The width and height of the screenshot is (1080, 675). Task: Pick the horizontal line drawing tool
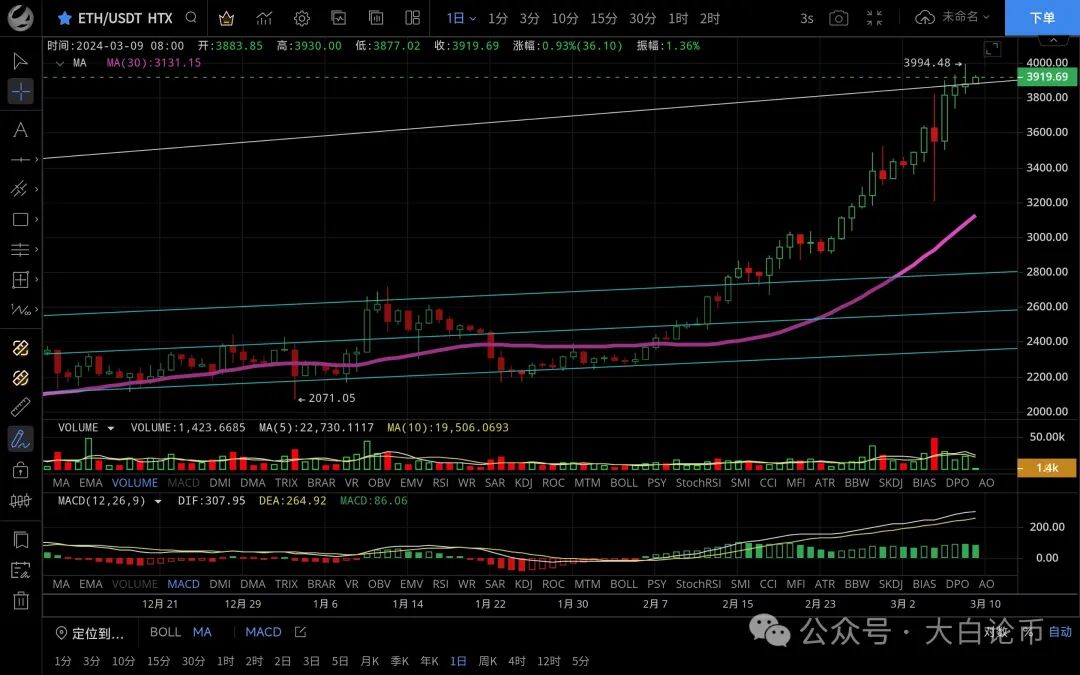(21, 160)
